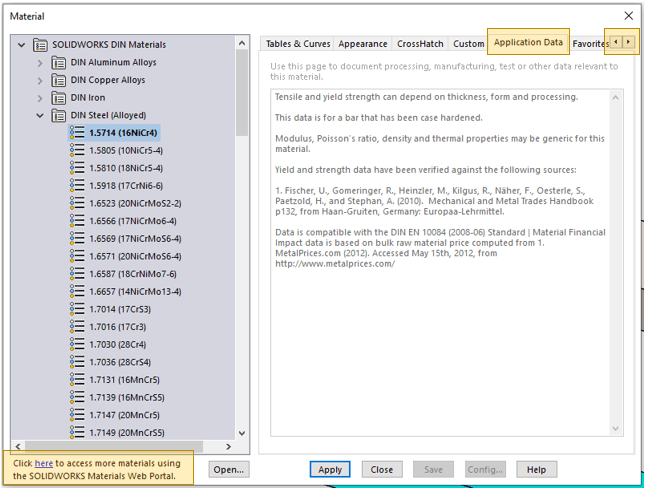Click the Config... button
The width and height of the screenshot is (645, 488).
485,469
